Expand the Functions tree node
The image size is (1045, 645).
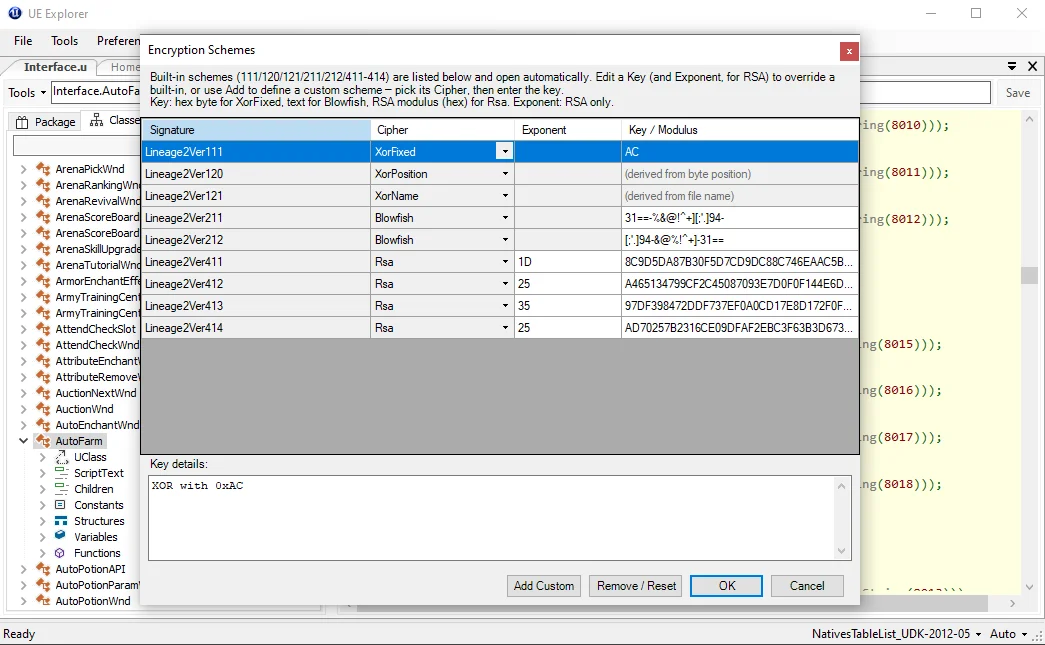[43, 552]
